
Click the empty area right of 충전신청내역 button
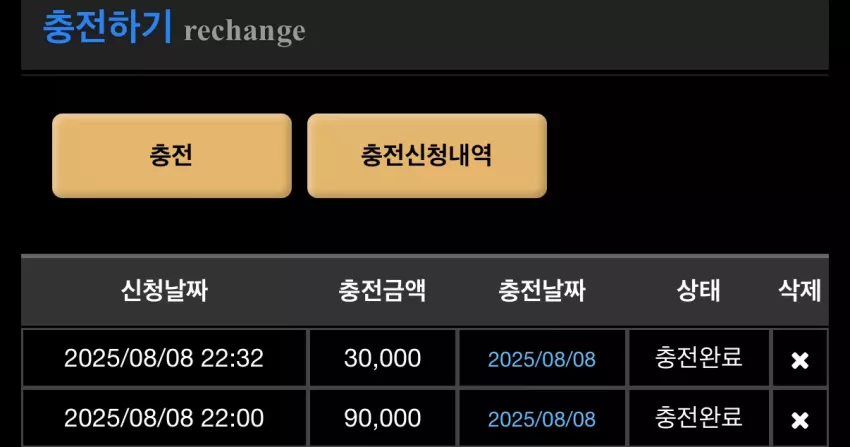point(687,156)
